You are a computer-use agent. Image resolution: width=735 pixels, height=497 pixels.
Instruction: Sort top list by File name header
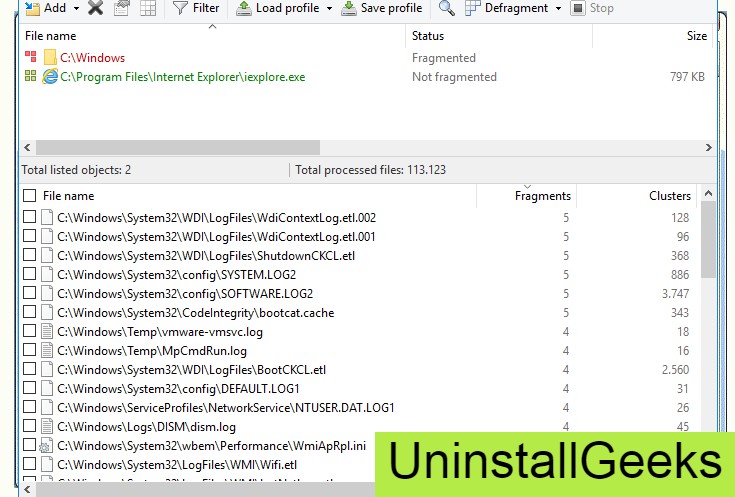[50, 36]
